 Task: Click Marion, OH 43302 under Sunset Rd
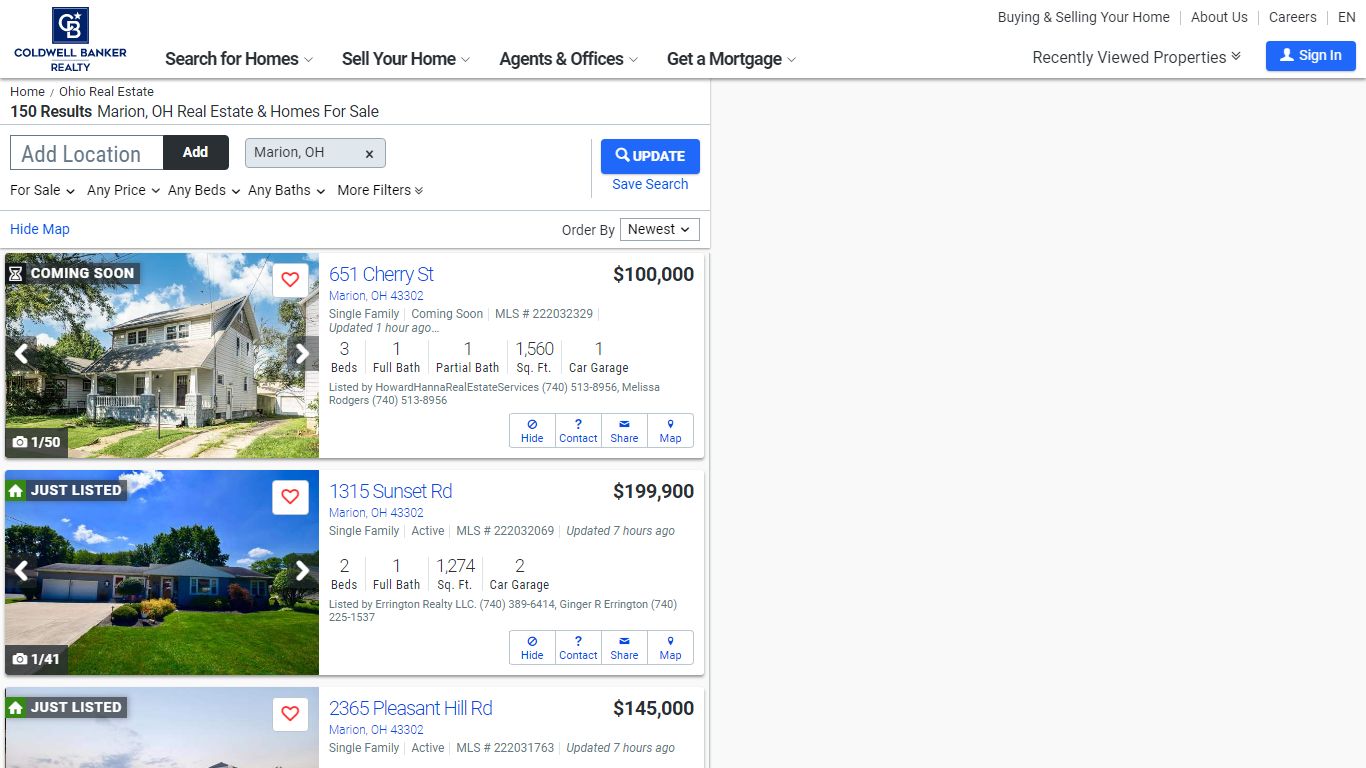376,513
